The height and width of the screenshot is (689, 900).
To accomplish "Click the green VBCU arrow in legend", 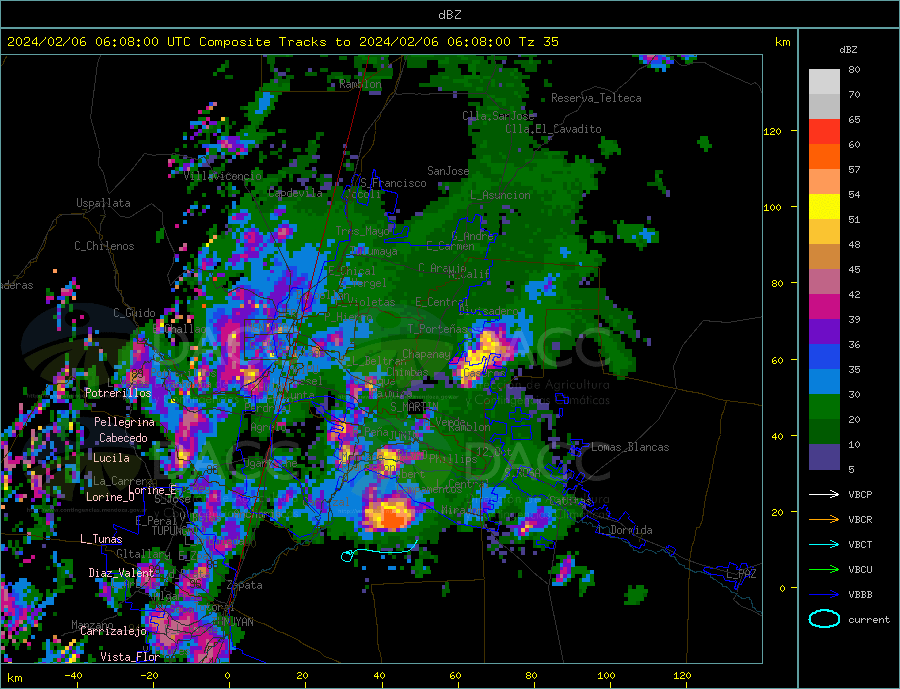I will click(824, 570).
